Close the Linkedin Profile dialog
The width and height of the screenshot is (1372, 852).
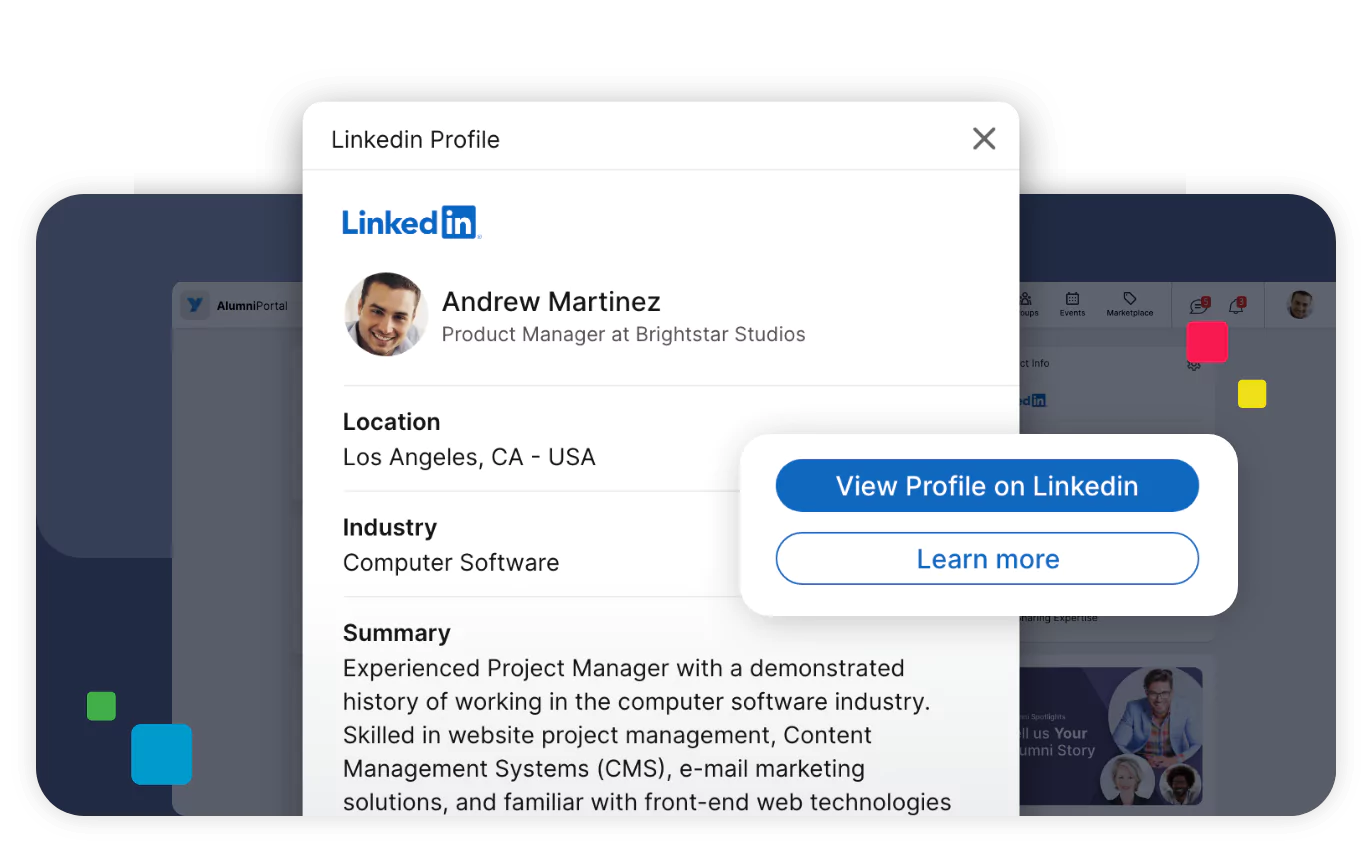coord(984,138)
